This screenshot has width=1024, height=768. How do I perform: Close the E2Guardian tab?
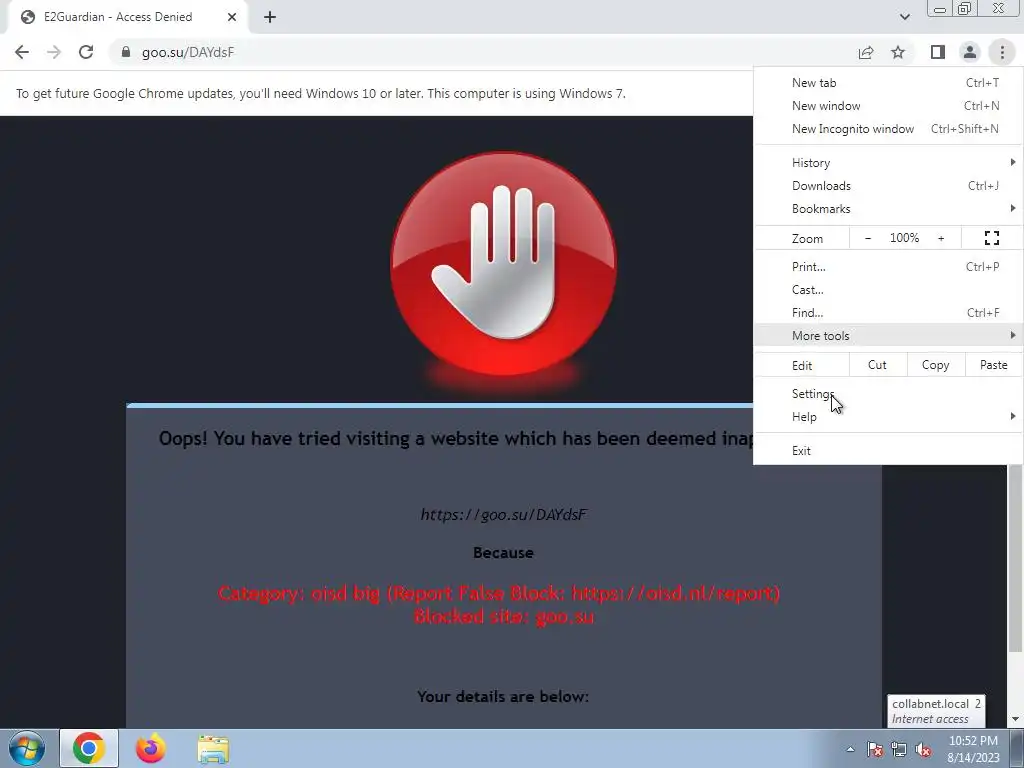pyautogui.click(x=232, y=17)
